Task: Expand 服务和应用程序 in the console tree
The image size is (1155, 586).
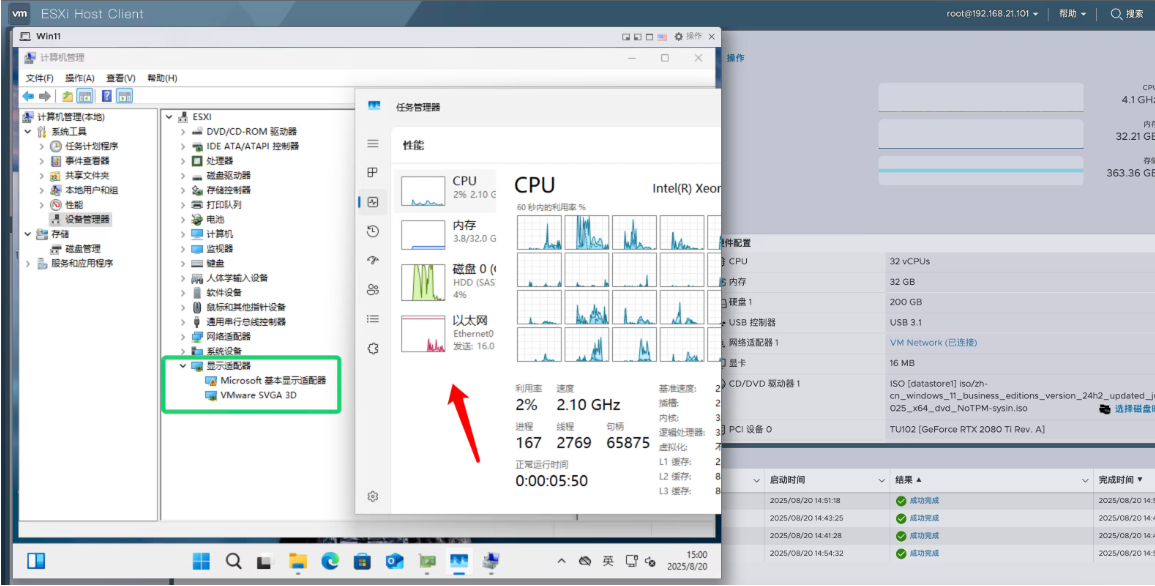Action: click(28, 263)
